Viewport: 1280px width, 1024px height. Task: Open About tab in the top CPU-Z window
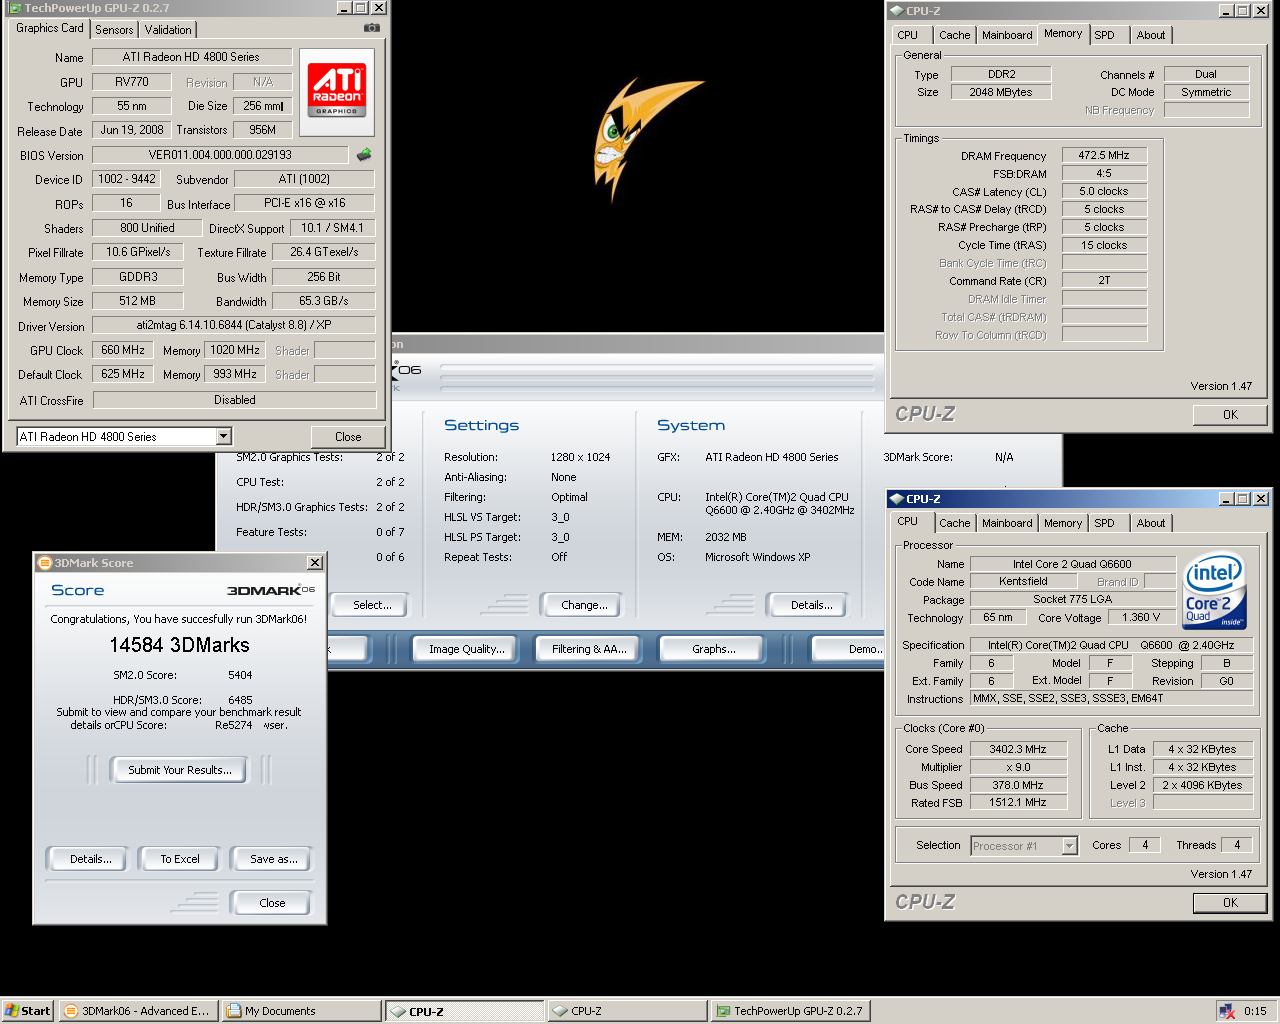point(1151,35)
